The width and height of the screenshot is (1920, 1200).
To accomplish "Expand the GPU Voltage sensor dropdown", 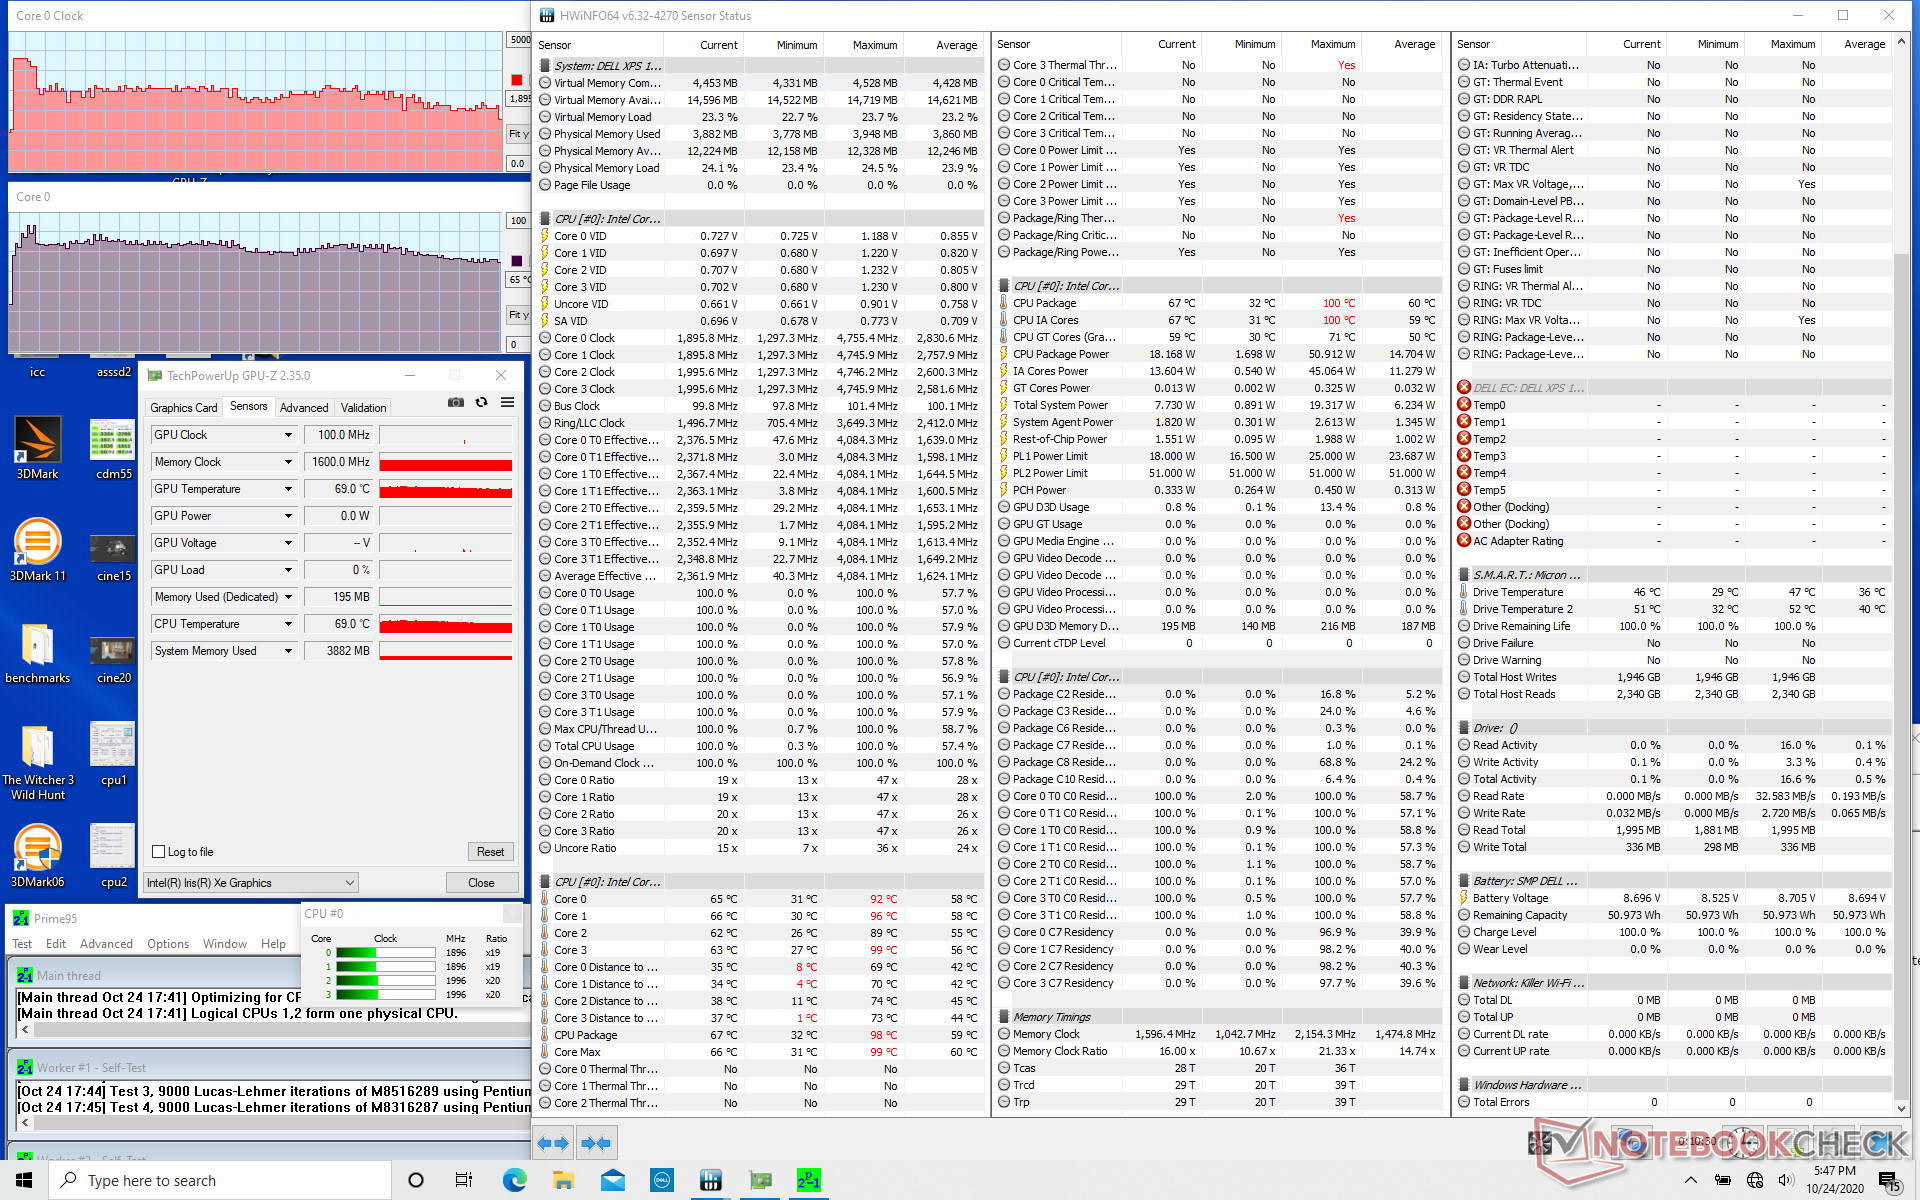I will [288, 543].
